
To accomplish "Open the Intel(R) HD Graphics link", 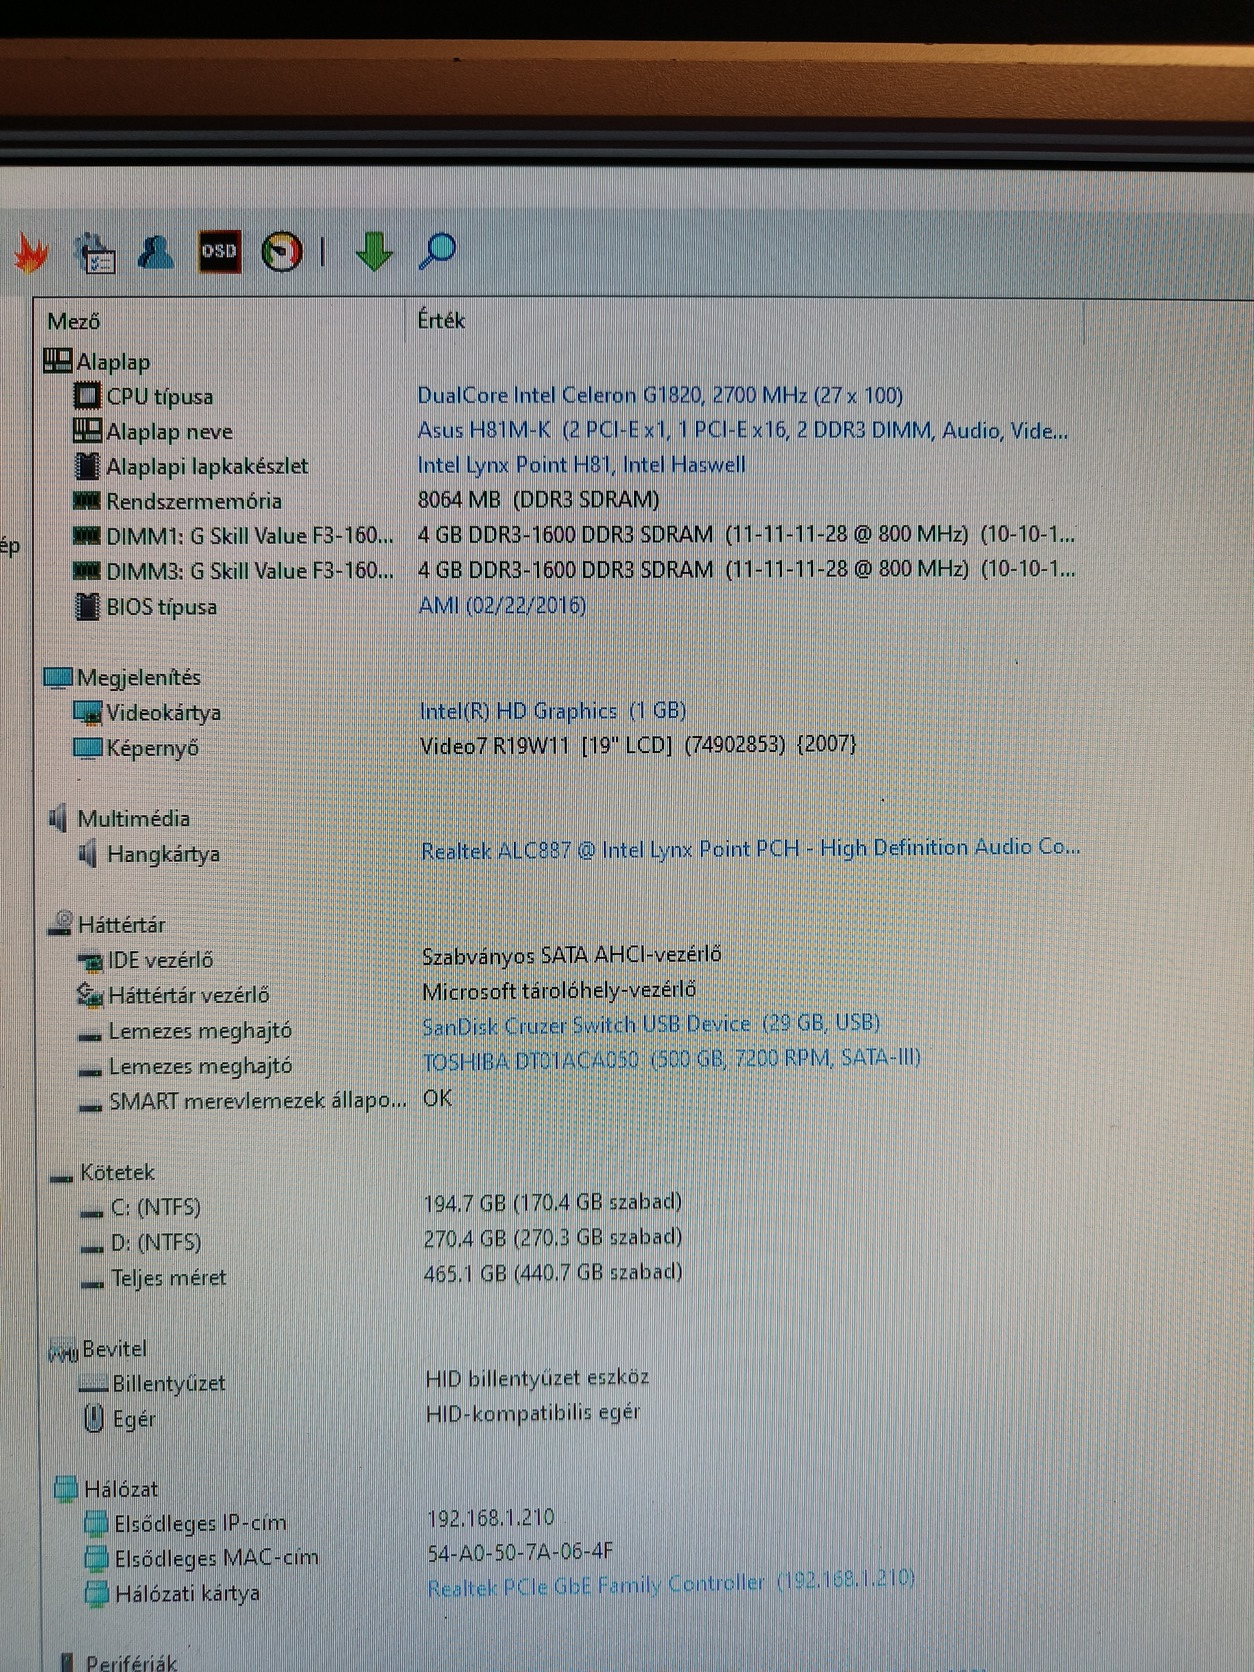I will click(553, 711).
